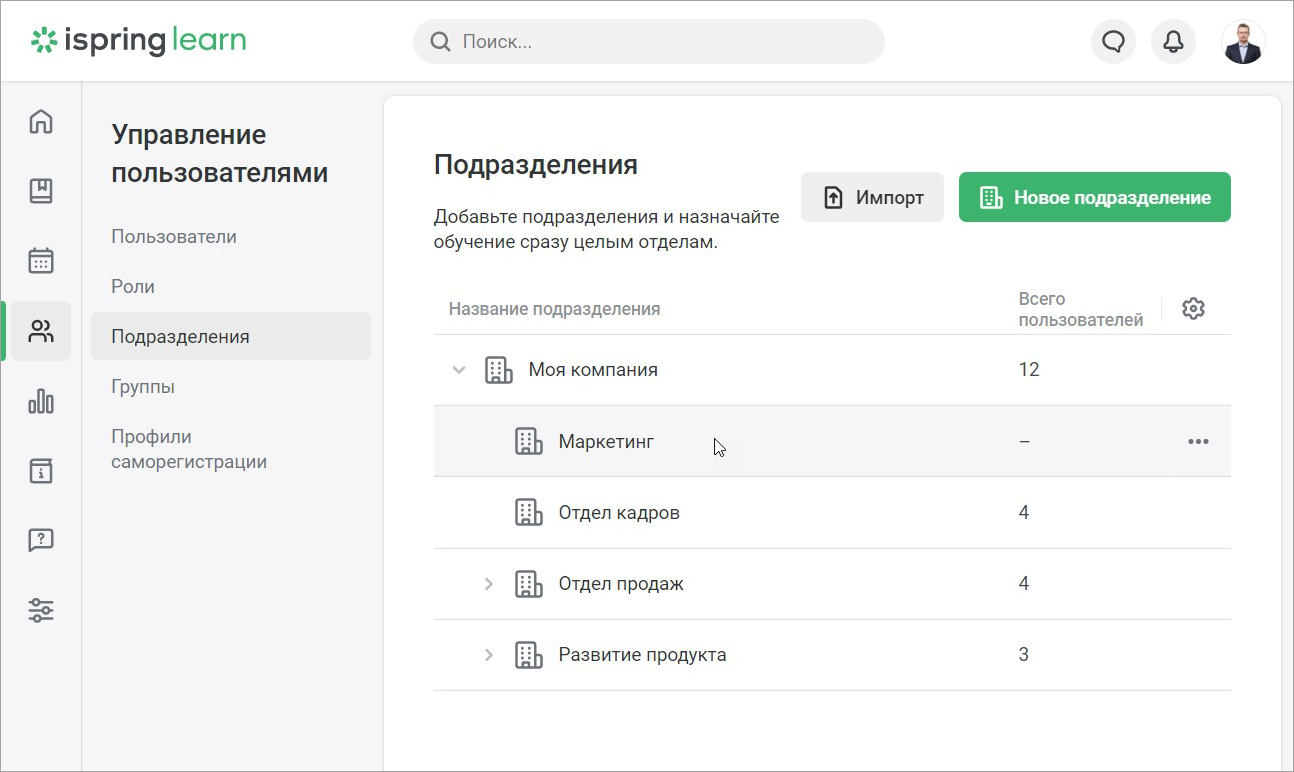Click user count 3 for Развитие продукта
Viewport: 1294px width, 772px height.
click(1024, 655)
